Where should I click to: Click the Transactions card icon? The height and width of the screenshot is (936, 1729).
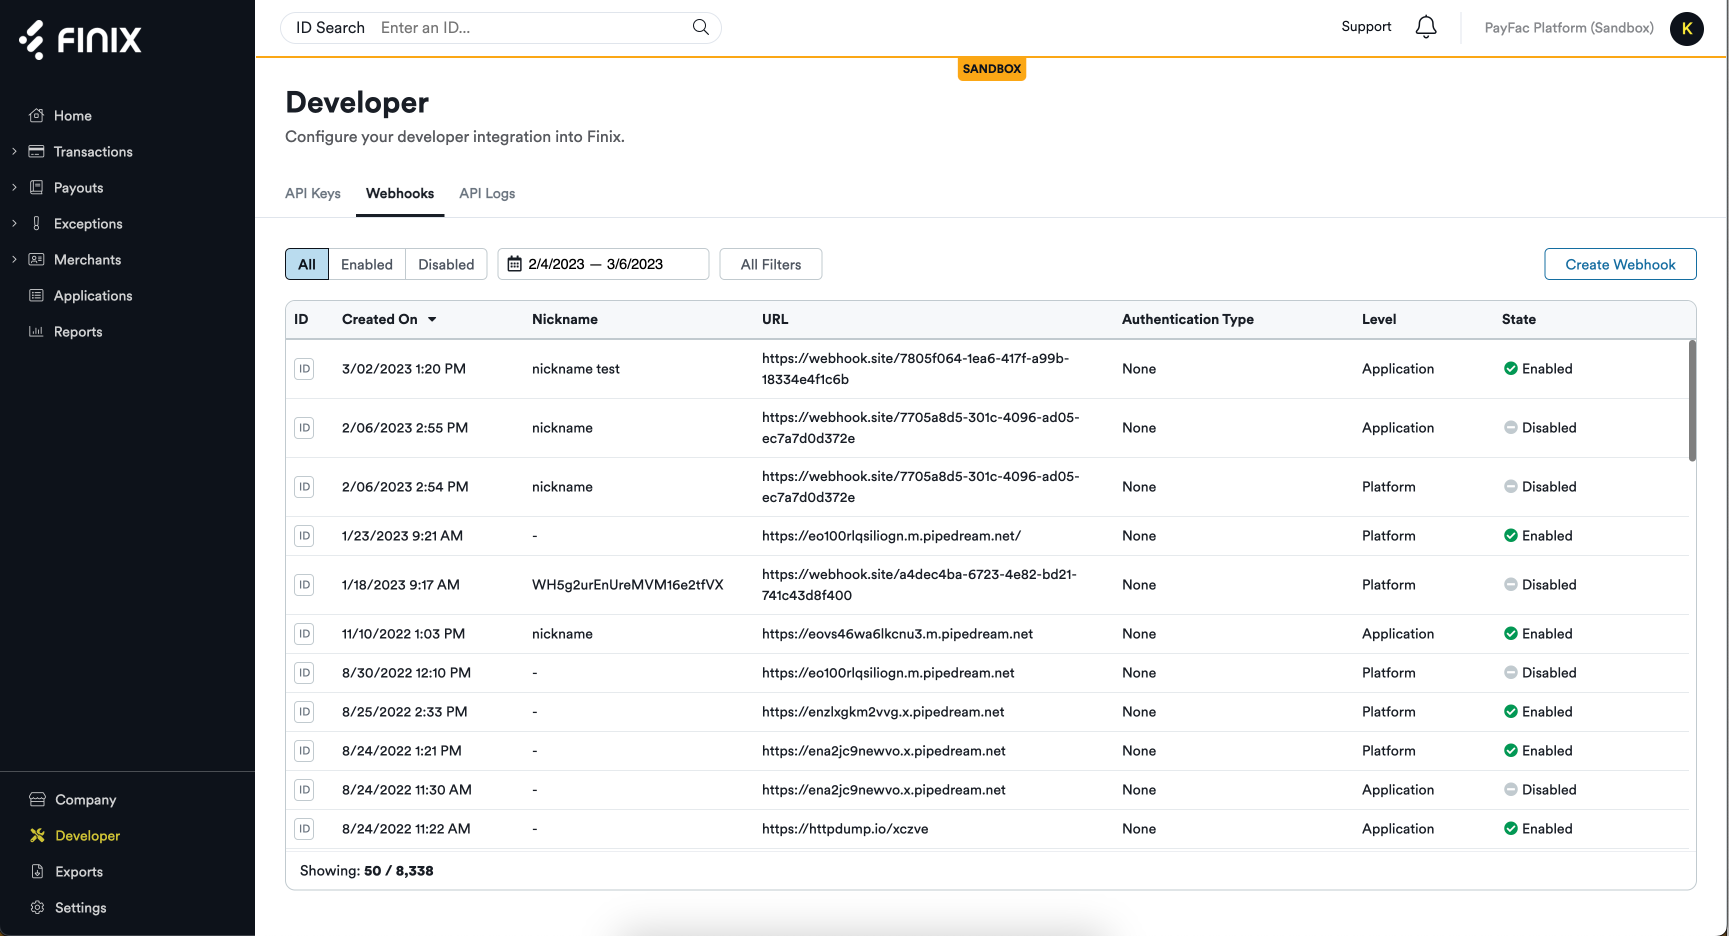pyautogui.click(x=37, y=151)
